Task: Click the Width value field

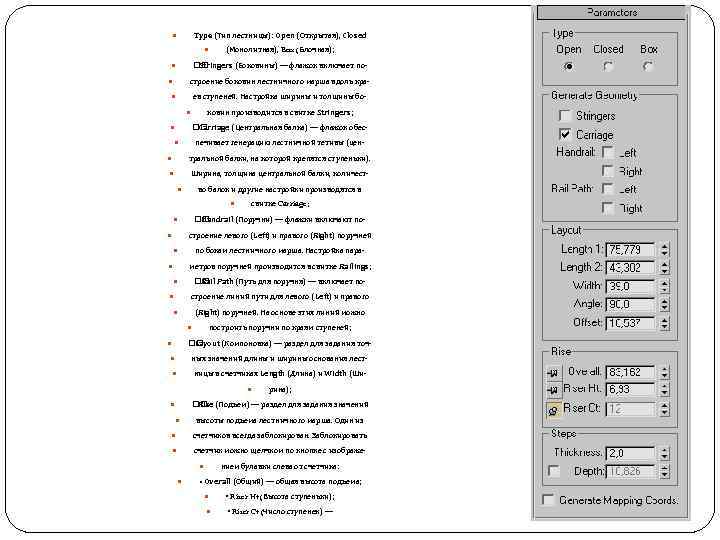Action: [x=630, y=286]
